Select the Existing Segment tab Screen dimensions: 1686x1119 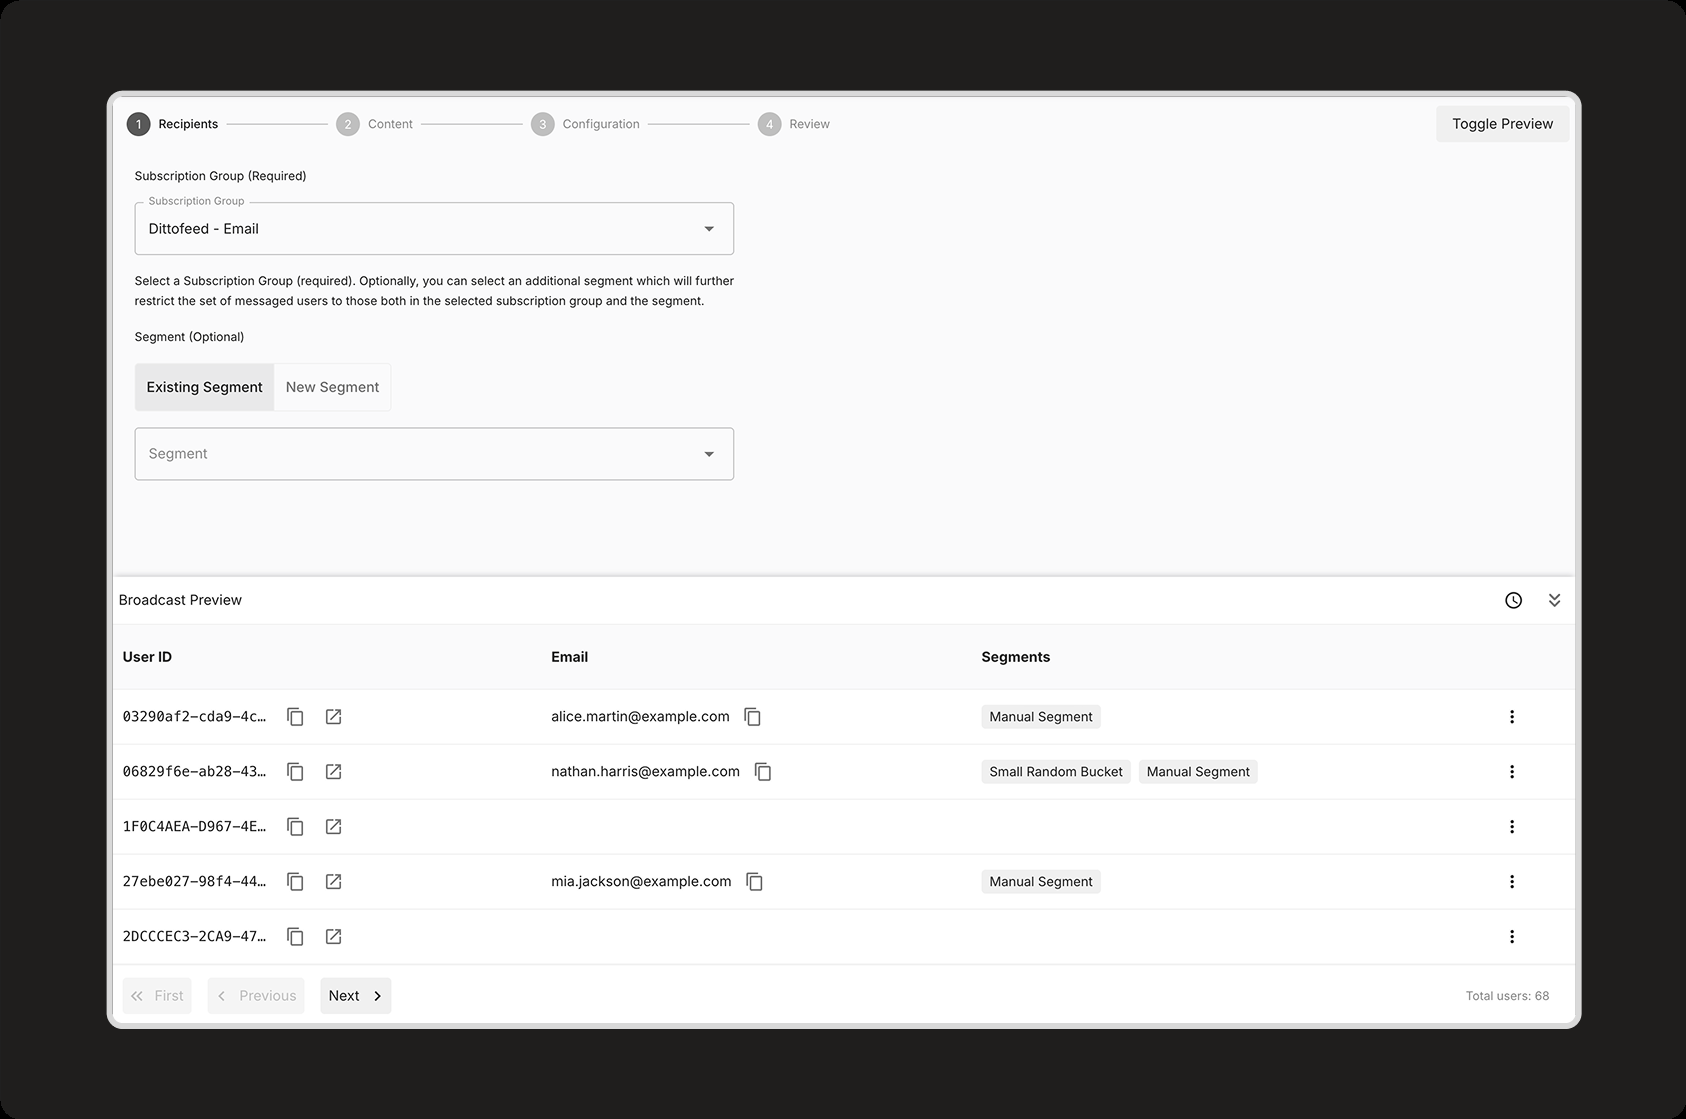coord(204,387)
